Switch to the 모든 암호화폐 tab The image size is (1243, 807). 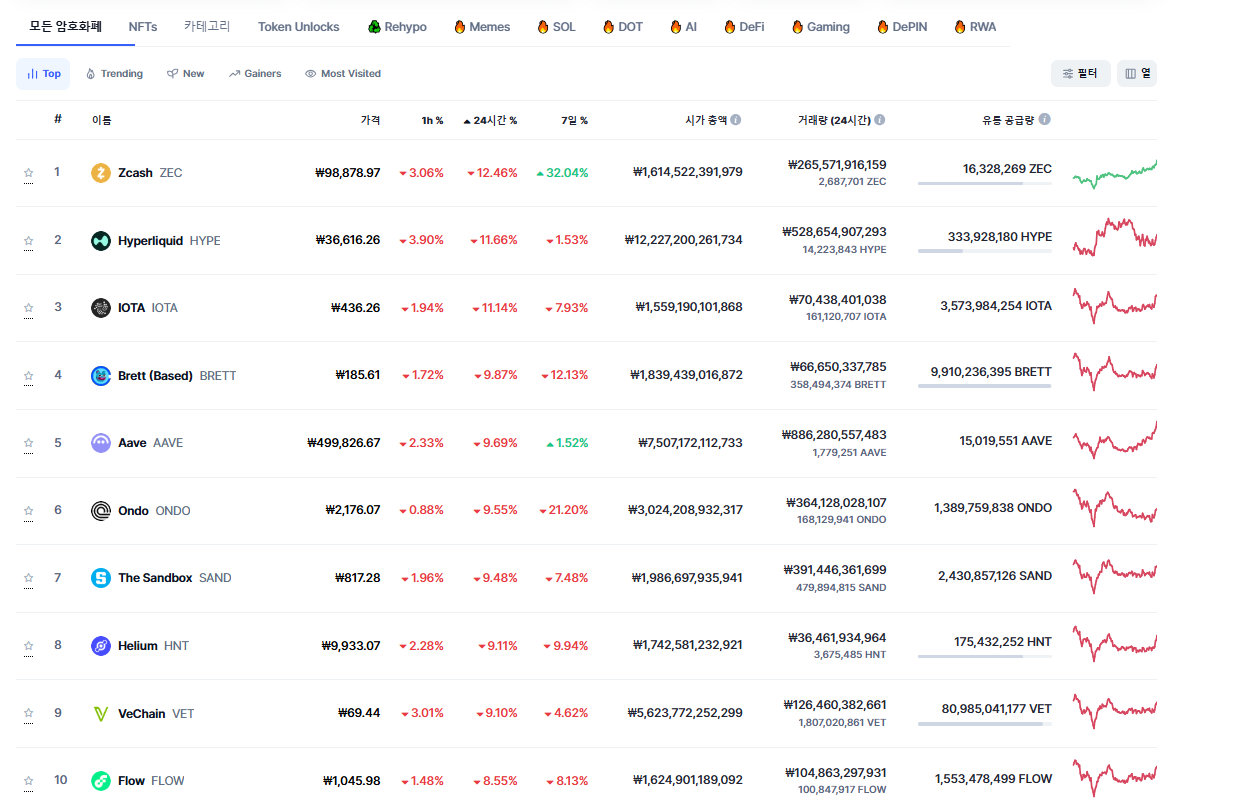coord(66,26)
